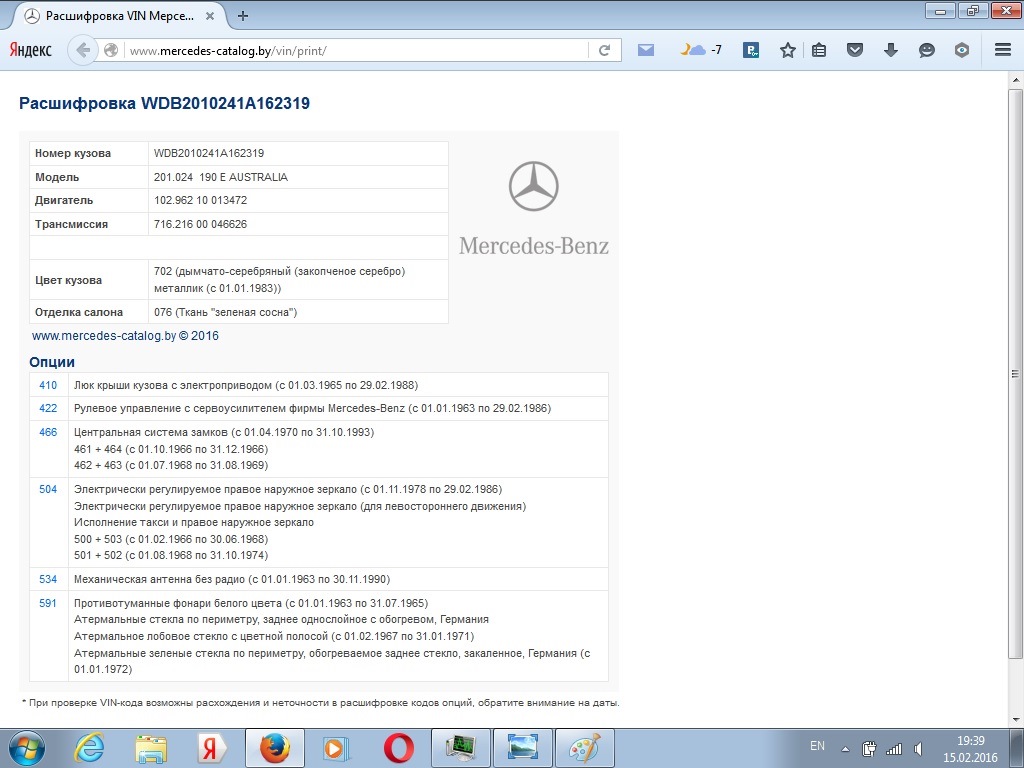Viewport: 1024px width, 768px height.
Task: Open option code 410 link
Action: coord(48,385)
